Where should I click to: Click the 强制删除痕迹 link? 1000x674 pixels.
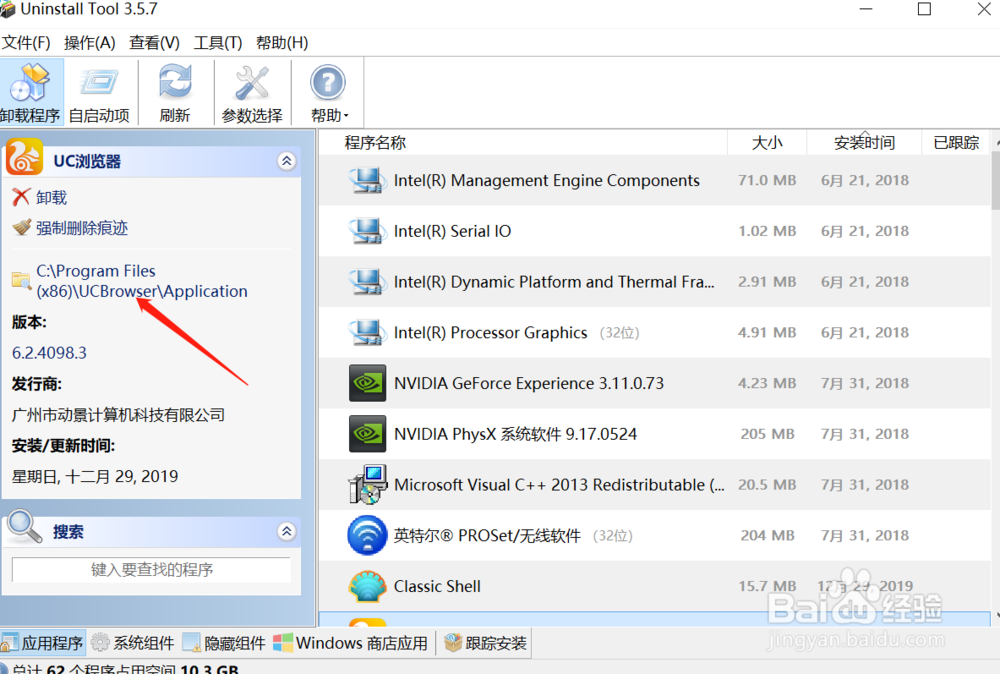pos(82,228)
